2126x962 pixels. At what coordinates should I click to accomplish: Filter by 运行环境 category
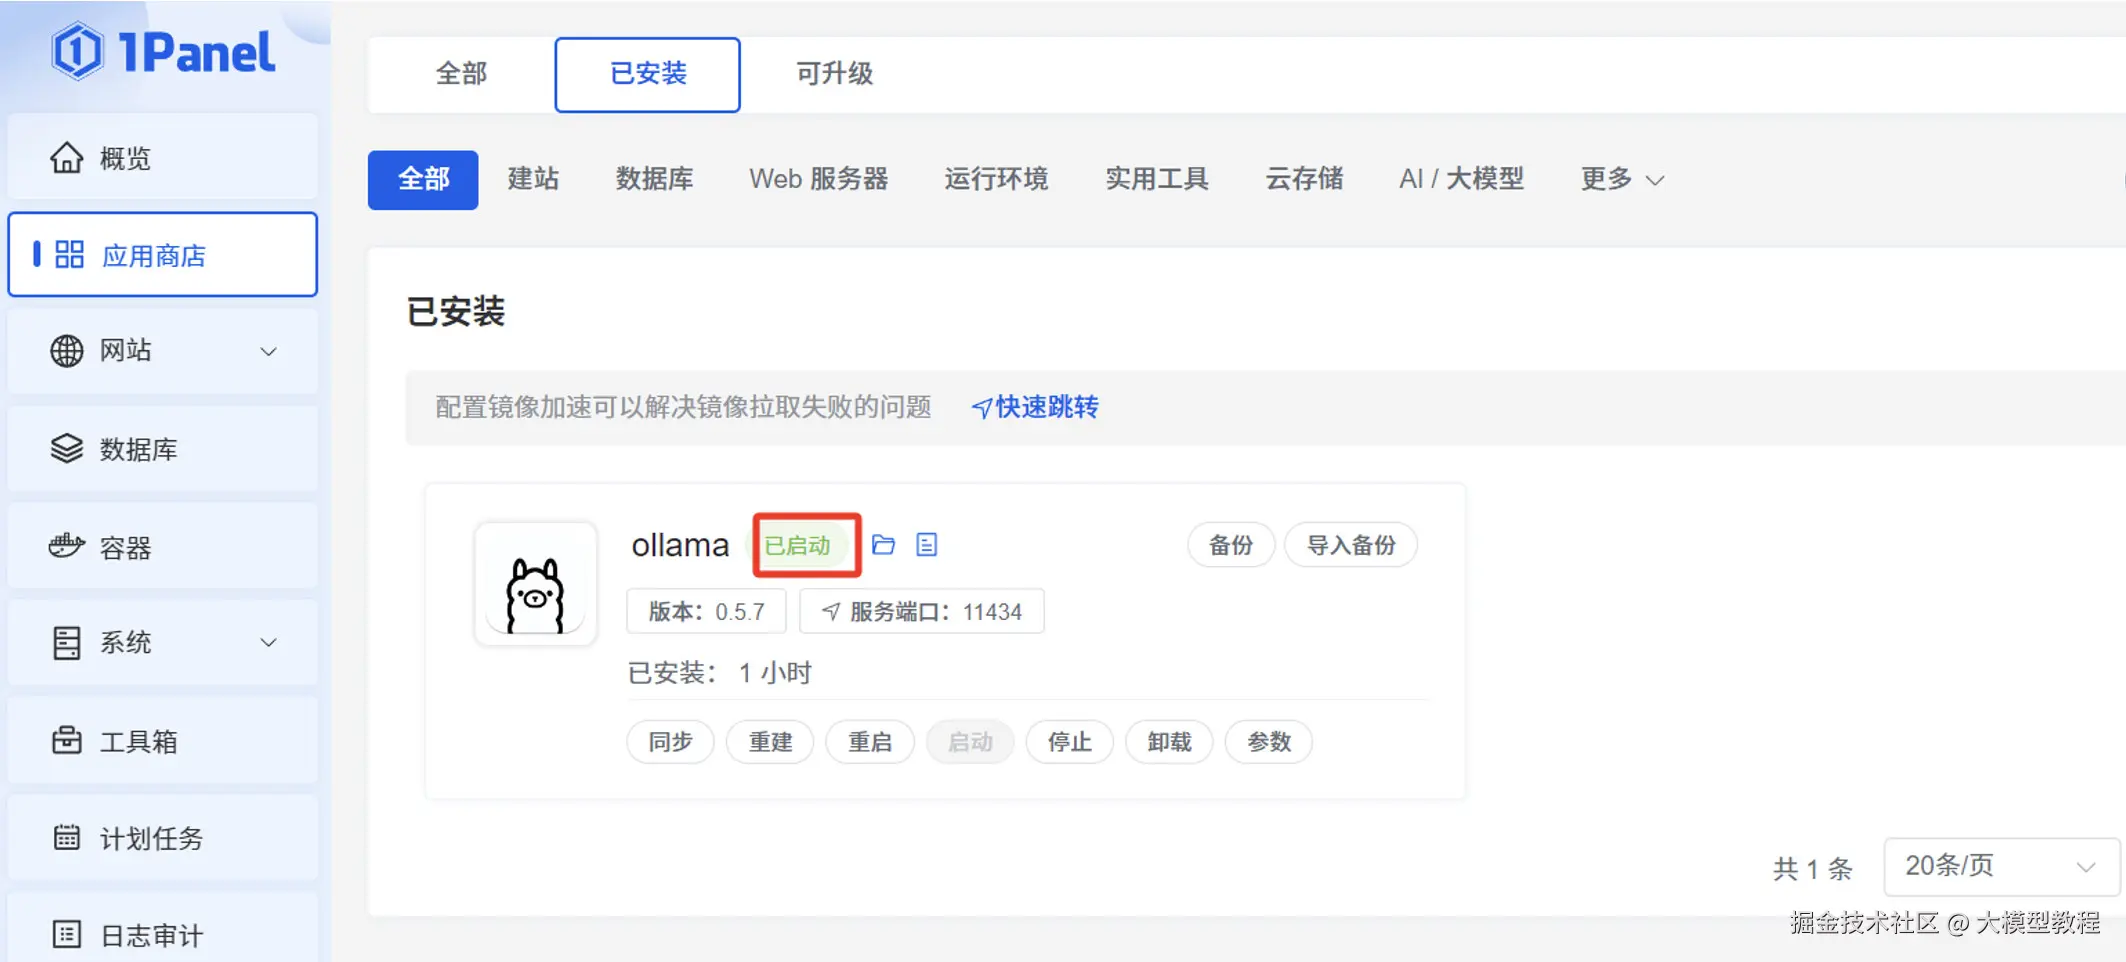(996, 179)
